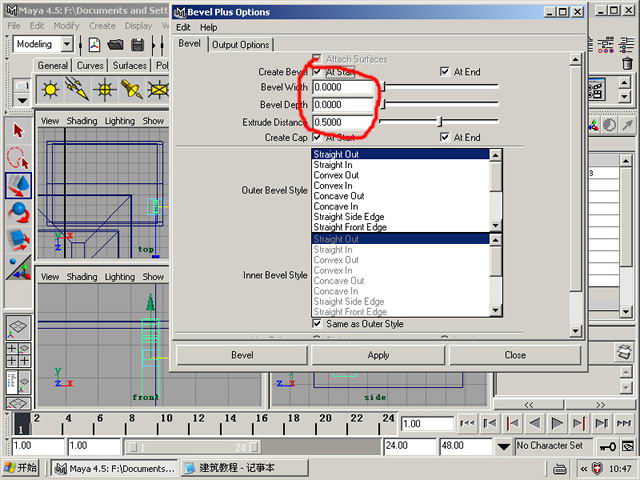The width and height of the screenshot is (640, 480).
Task: Open the Edit menu in Bevel Plus Options
Action: 183,27
